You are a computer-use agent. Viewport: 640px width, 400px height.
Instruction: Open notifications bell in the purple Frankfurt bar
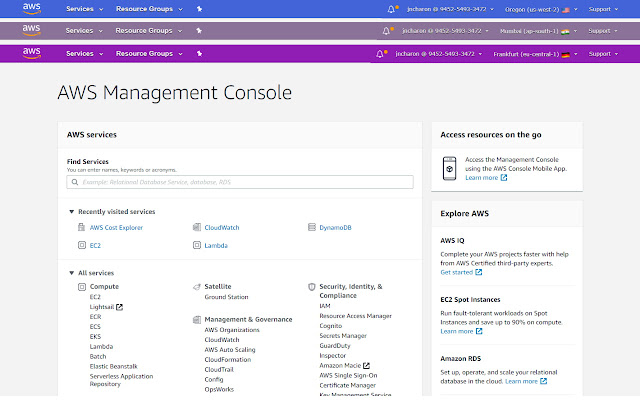click(x=380, y=54)
